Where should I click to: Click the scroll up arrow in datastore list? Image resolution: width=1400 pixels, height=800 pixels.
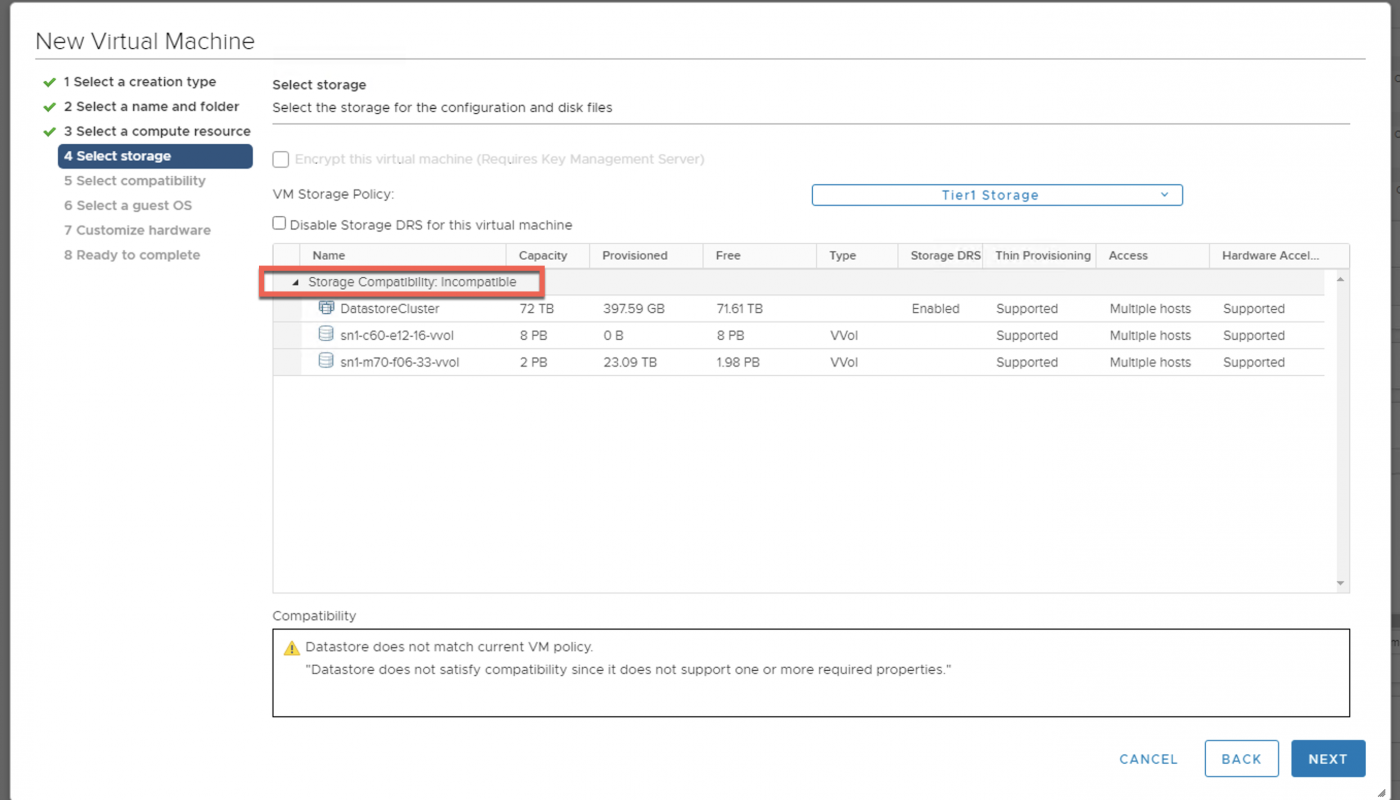1340,279
